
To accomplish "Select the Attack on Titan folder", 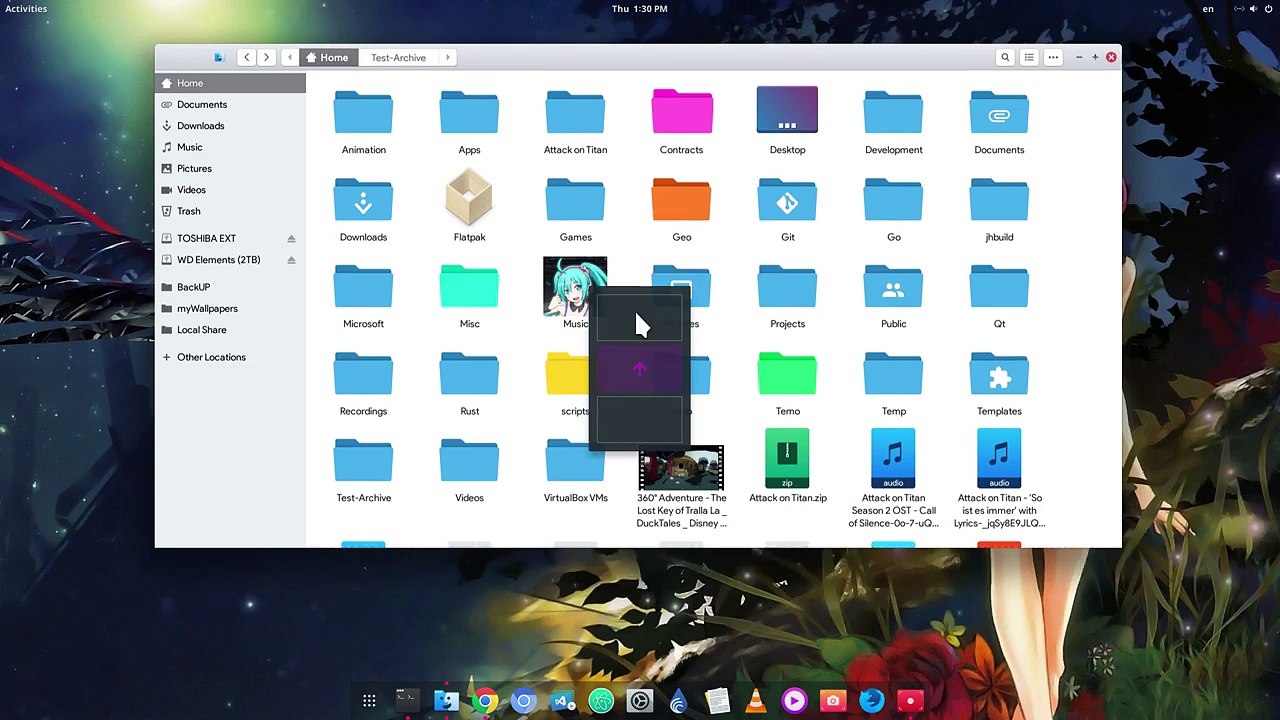I will 575,112.
